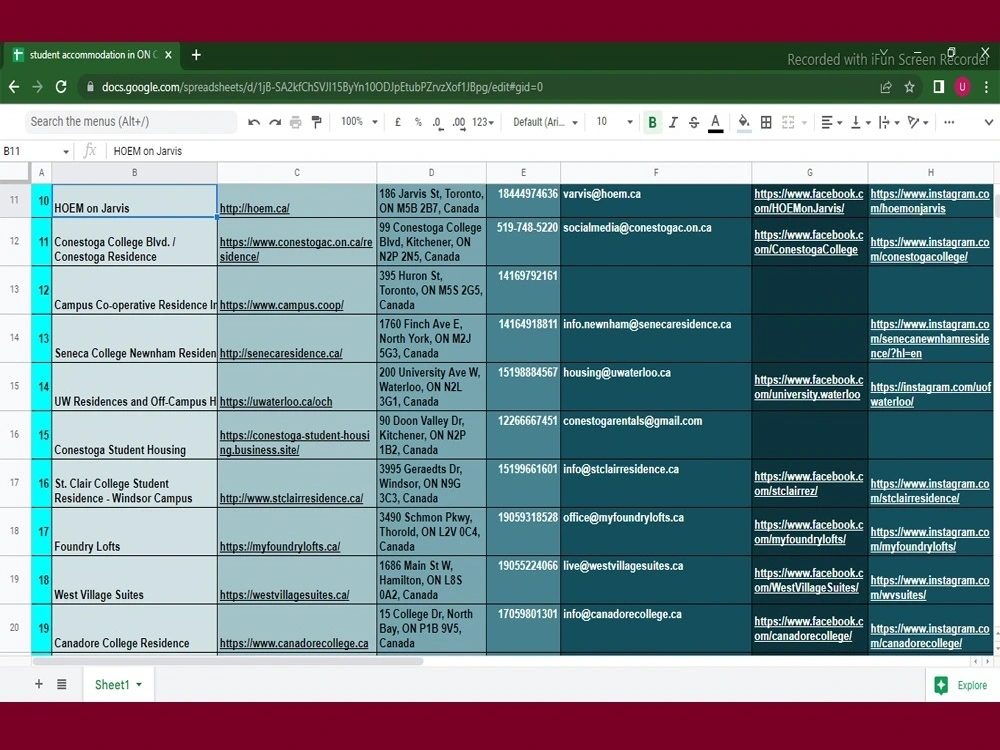Close the student accommodation tab

tap(168, 55)
